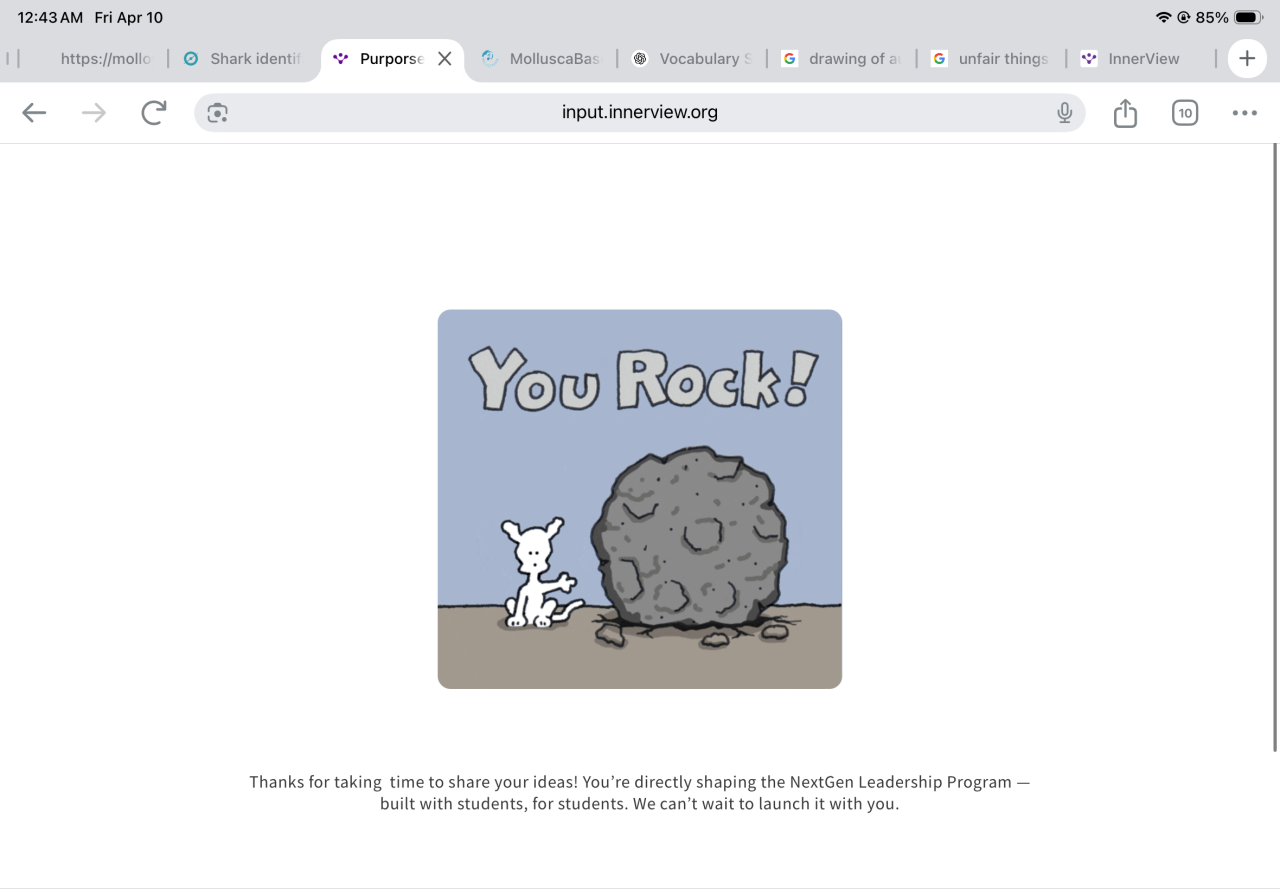Tap the 12:43 AM clock
This screenshot has height=889, width=1280.
tap(50, 17)
